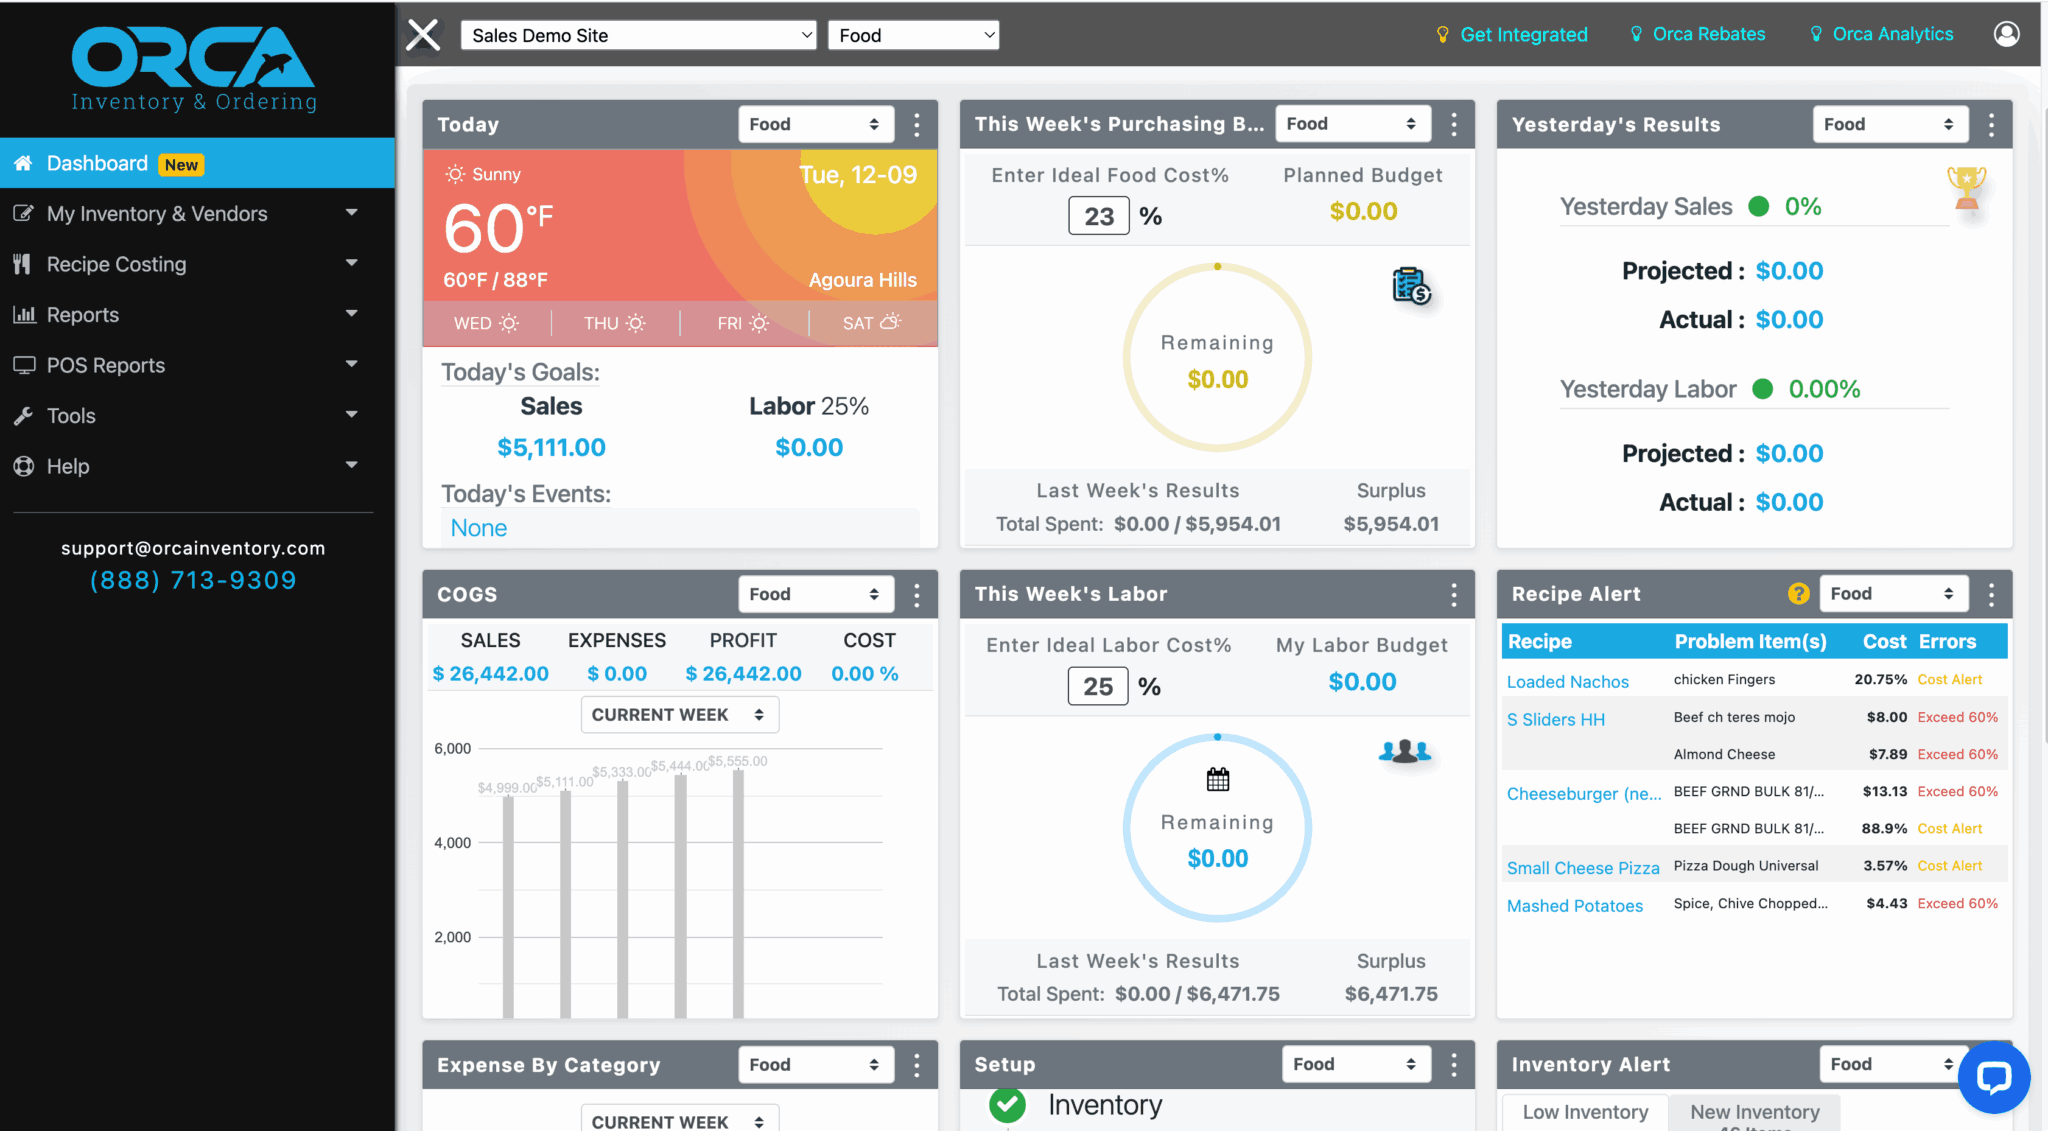Click the Ideal Food Cost percent field
Image resolution: width=2048 pixels, height=1131 pixels.
point(1098,216)
